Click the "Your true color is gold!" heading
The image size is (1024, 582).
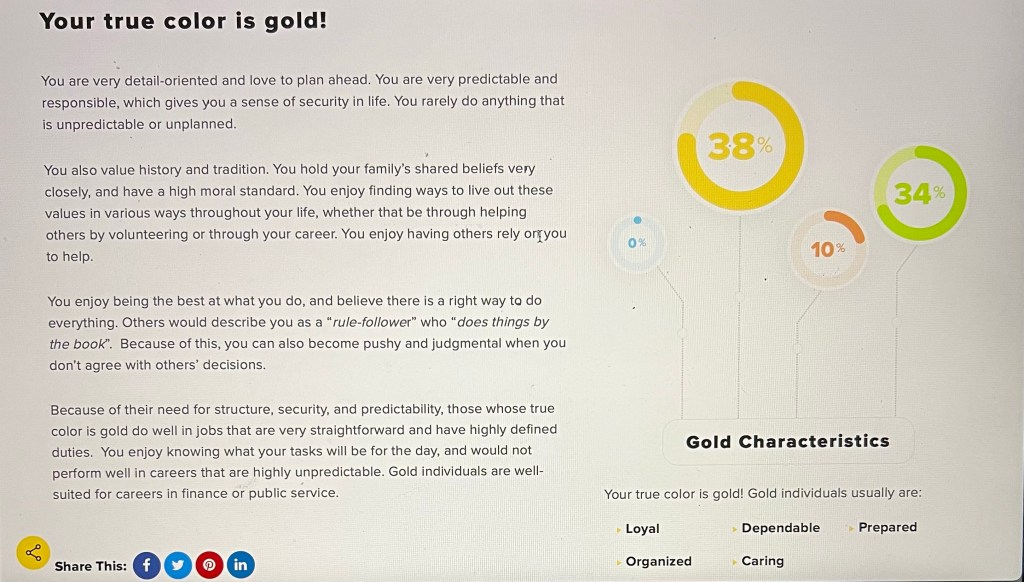coord(183,21)
